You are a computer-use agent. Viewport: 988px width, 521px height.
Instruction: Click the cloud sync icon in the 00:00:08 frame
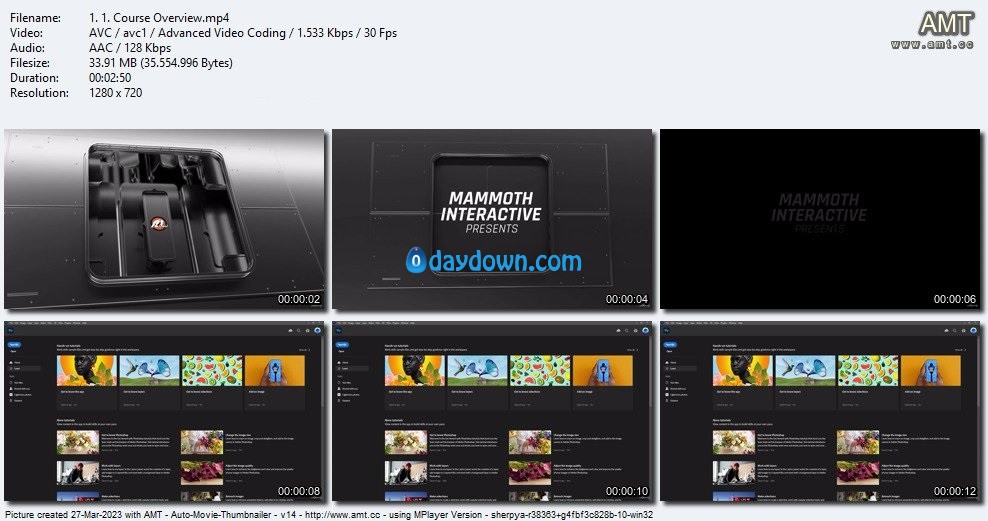tap(290, 331)
